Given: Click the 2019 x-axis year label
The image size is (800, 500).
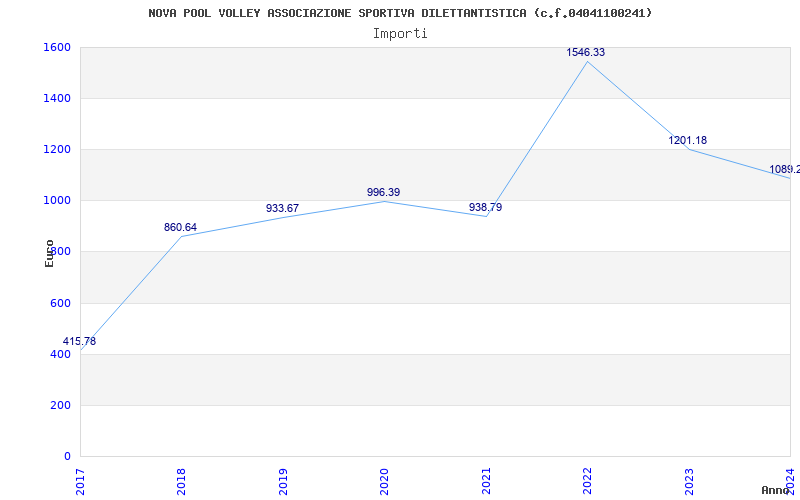Looking at the screenshot, I should point(283,482).
